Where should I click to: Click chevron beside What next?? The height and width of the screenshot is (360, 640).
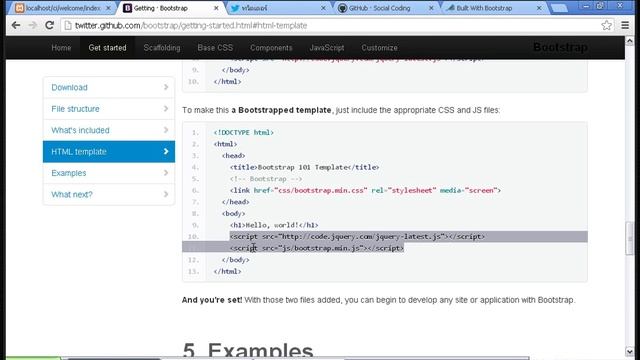coord(166,194)
